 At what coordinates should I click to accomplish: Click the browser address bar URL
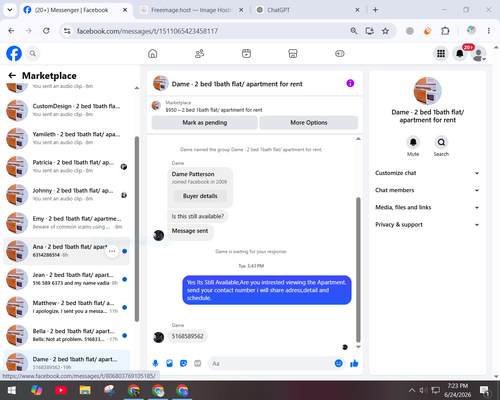tap(147, 31)
